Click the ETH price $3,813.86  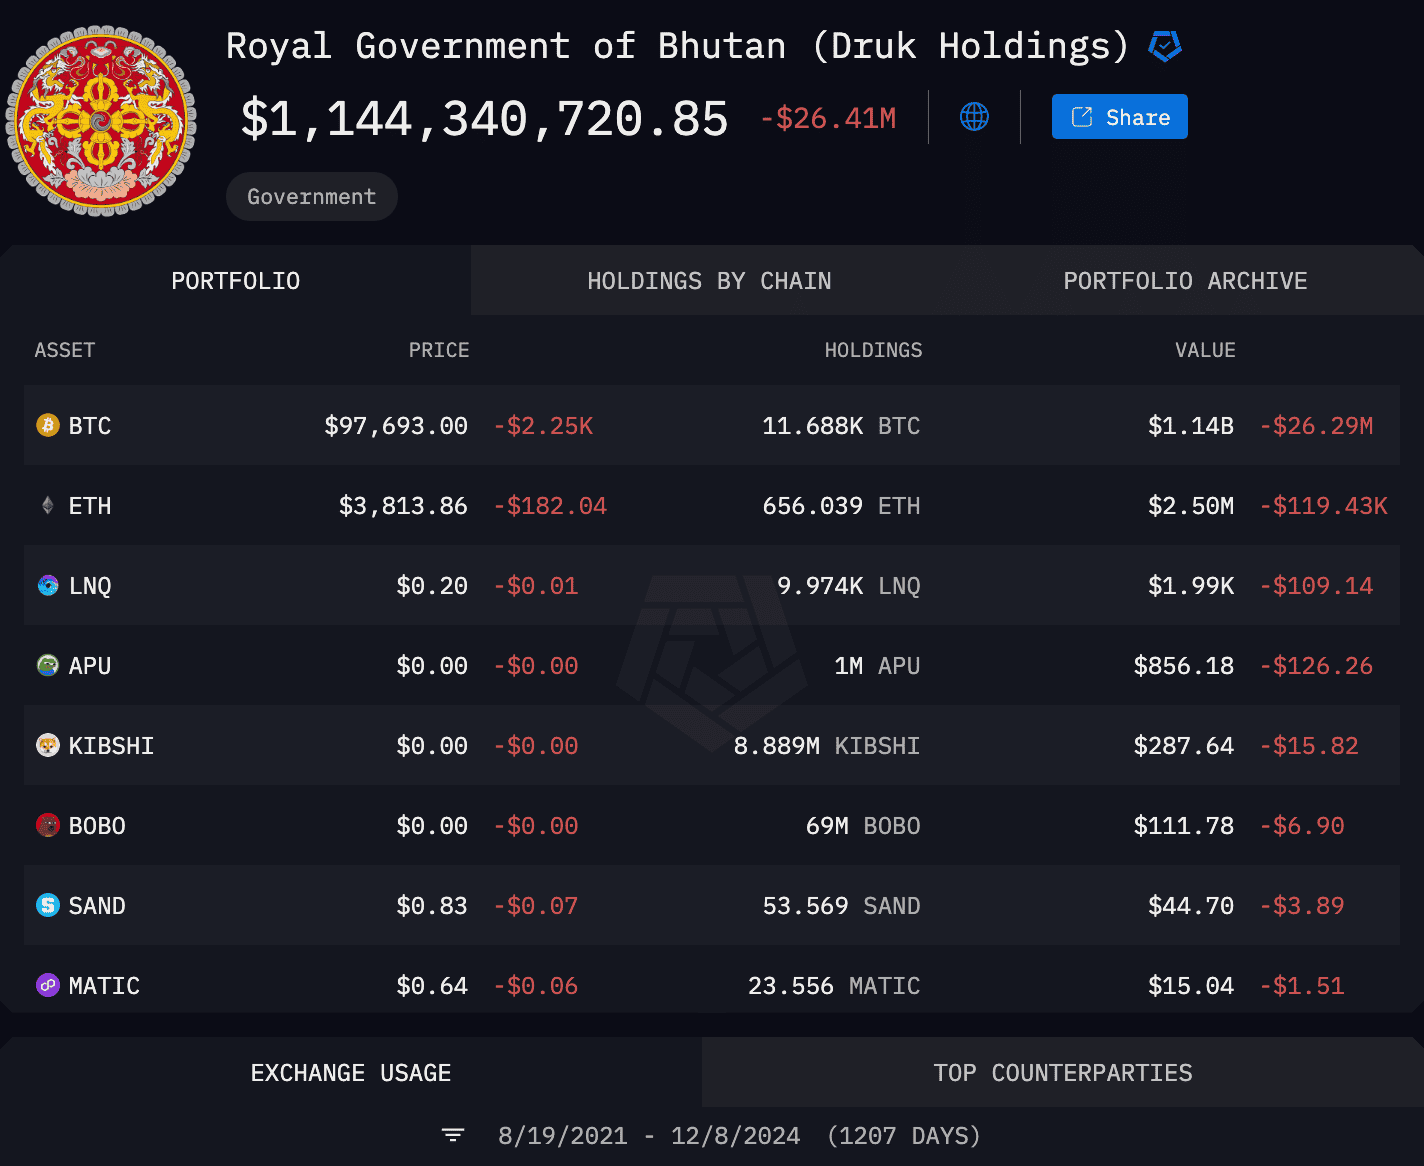(x=403, y=506)
